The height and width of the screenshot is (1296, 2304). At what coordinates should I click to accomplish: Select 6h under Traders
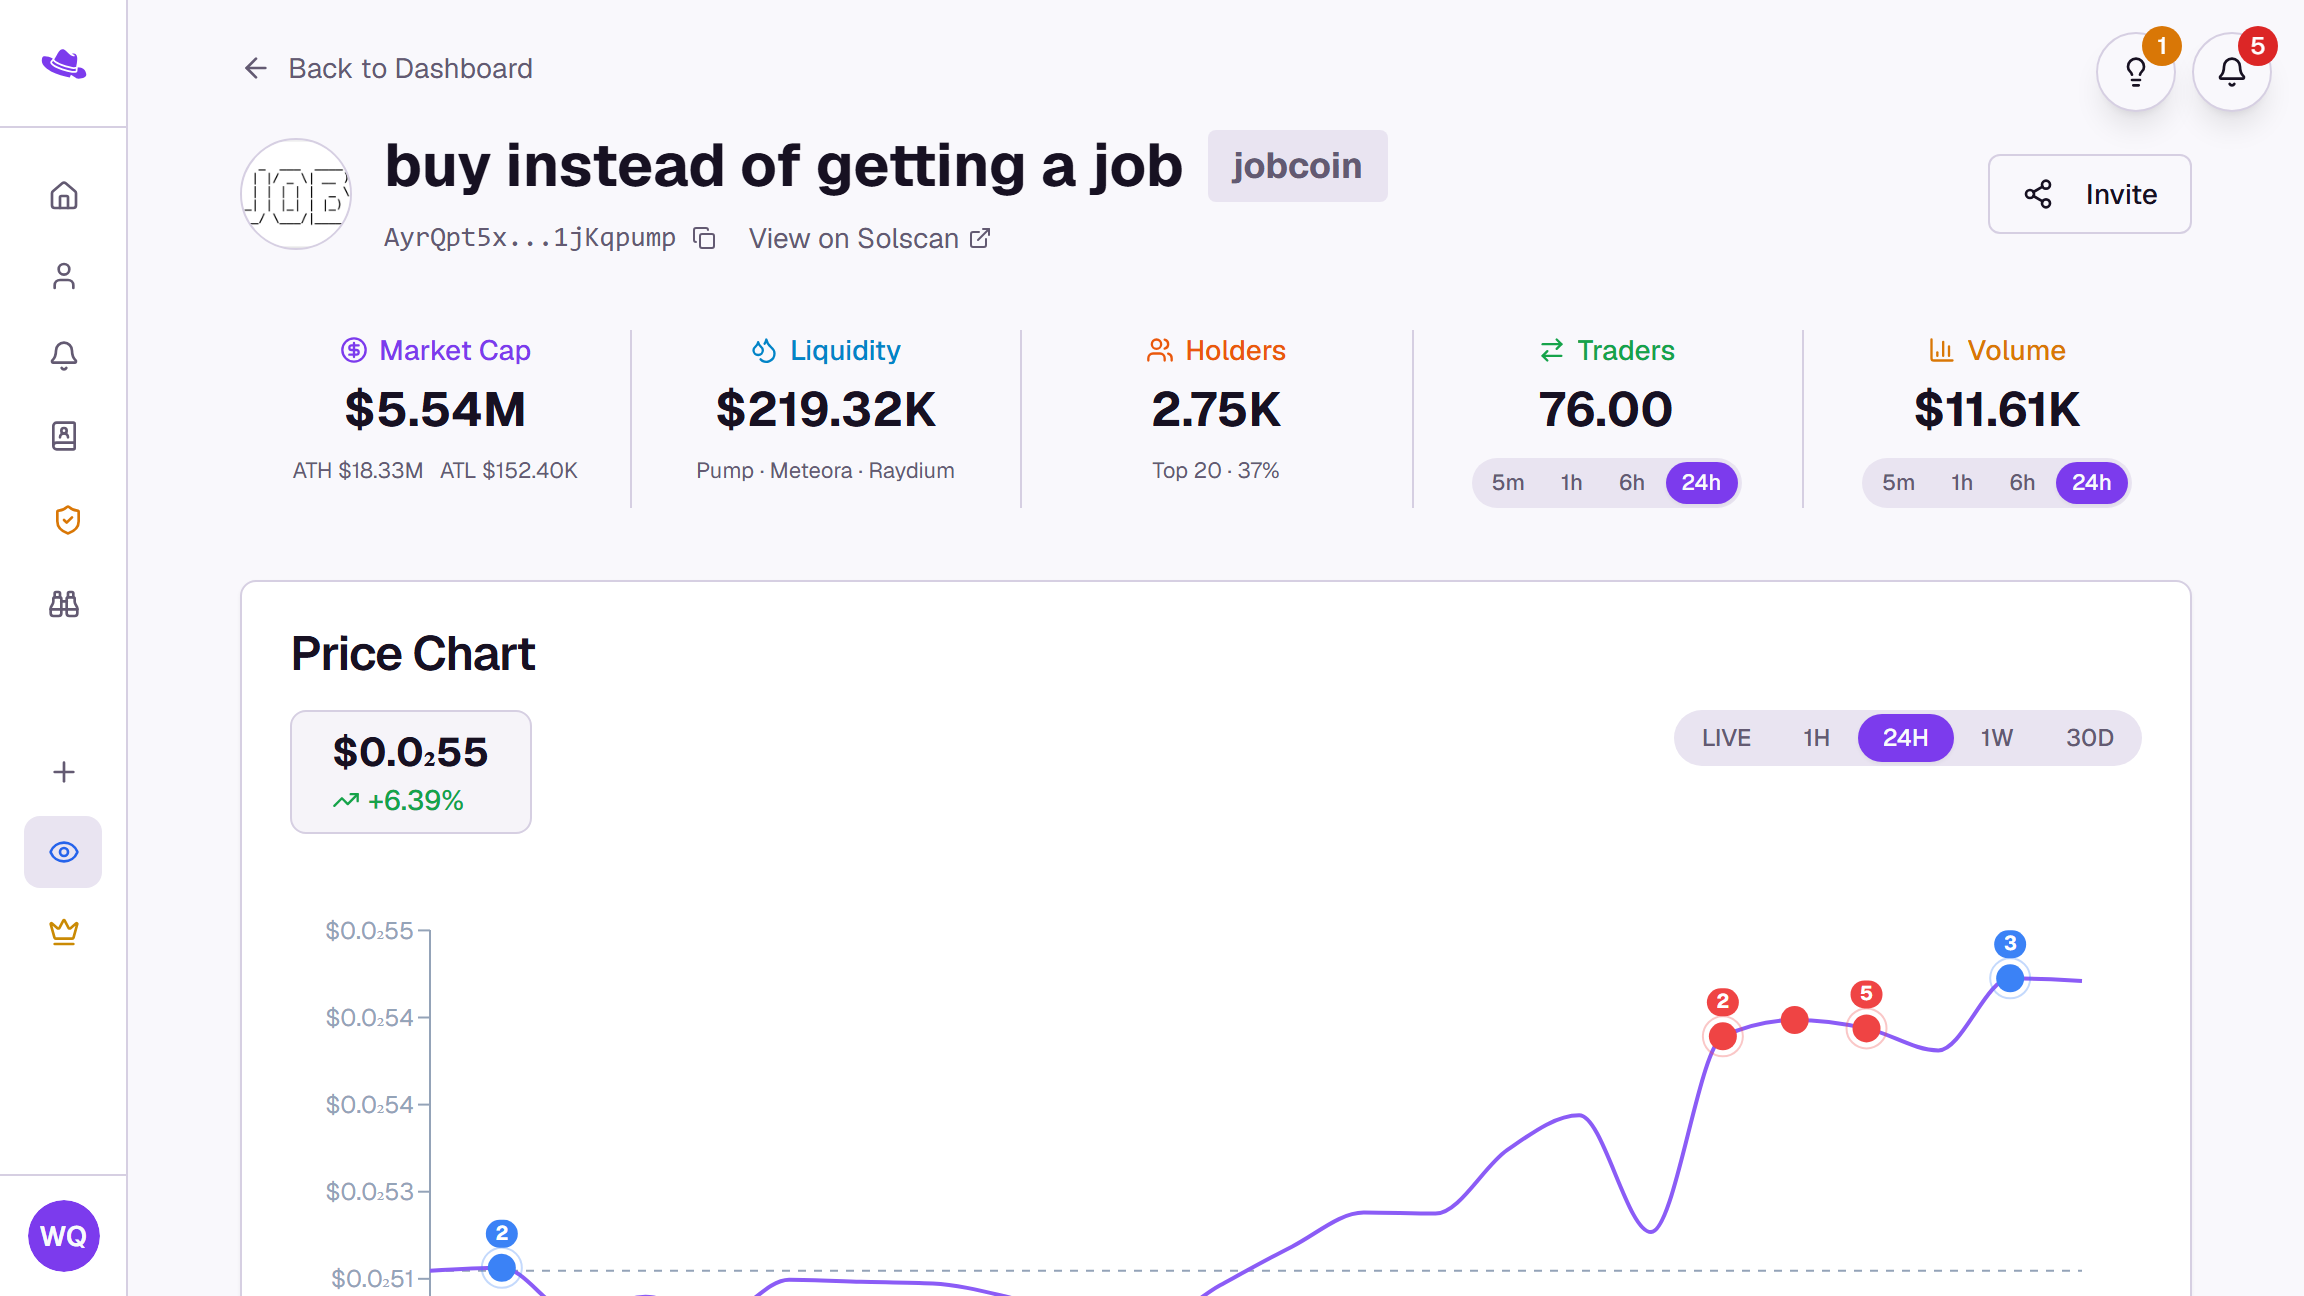pyautogui.click(x=1632, y=483)
